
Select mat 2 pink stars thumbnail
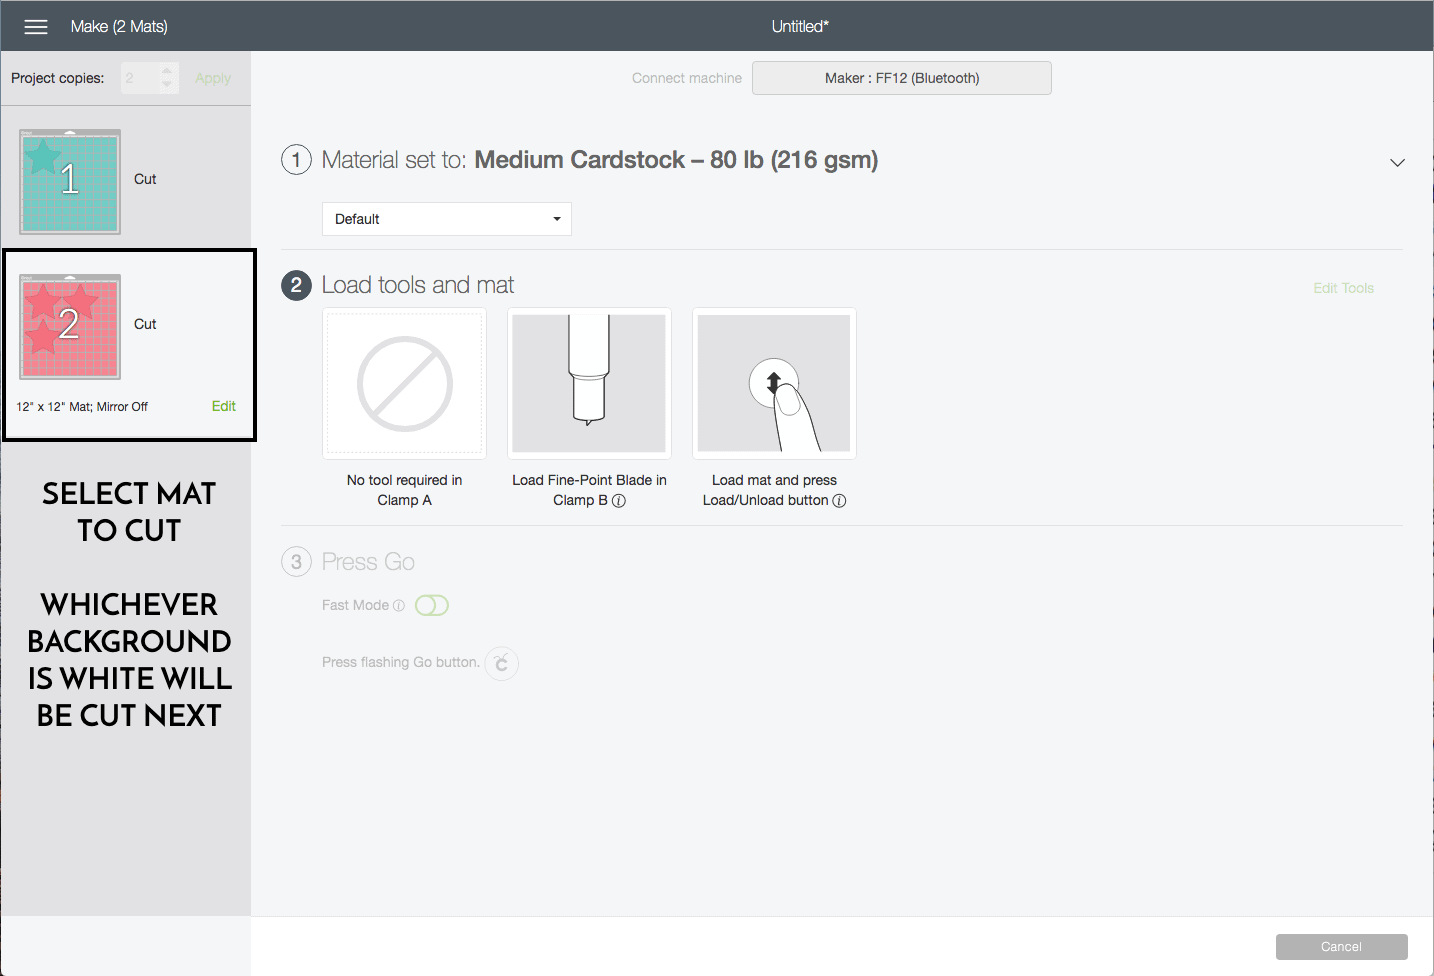(x=70, y=326)
